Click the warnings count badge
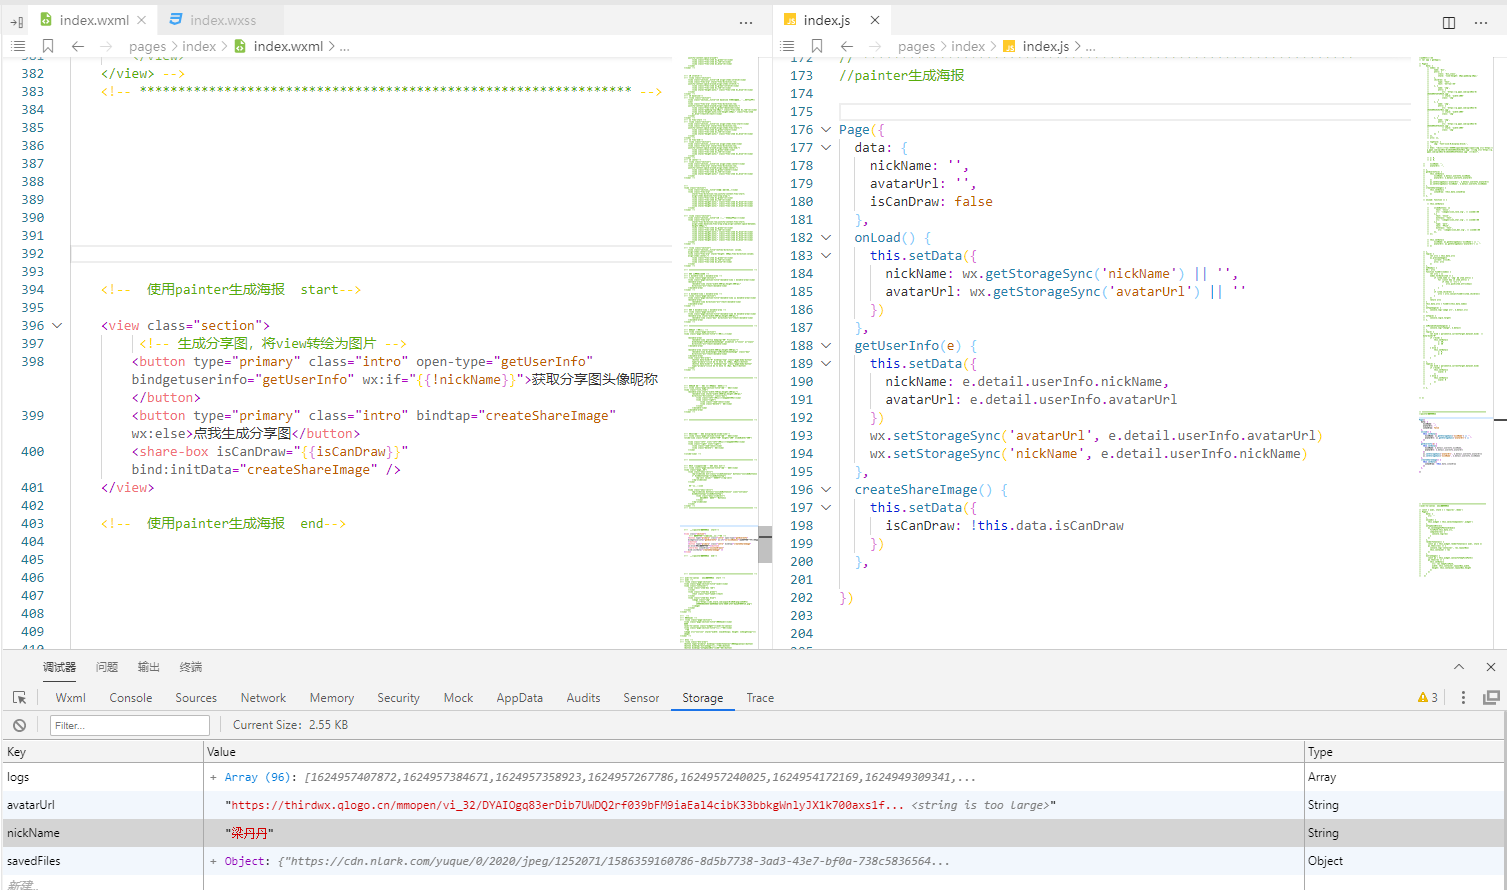Screen dimensions: 1507x890 click(x=1428, y=698)
